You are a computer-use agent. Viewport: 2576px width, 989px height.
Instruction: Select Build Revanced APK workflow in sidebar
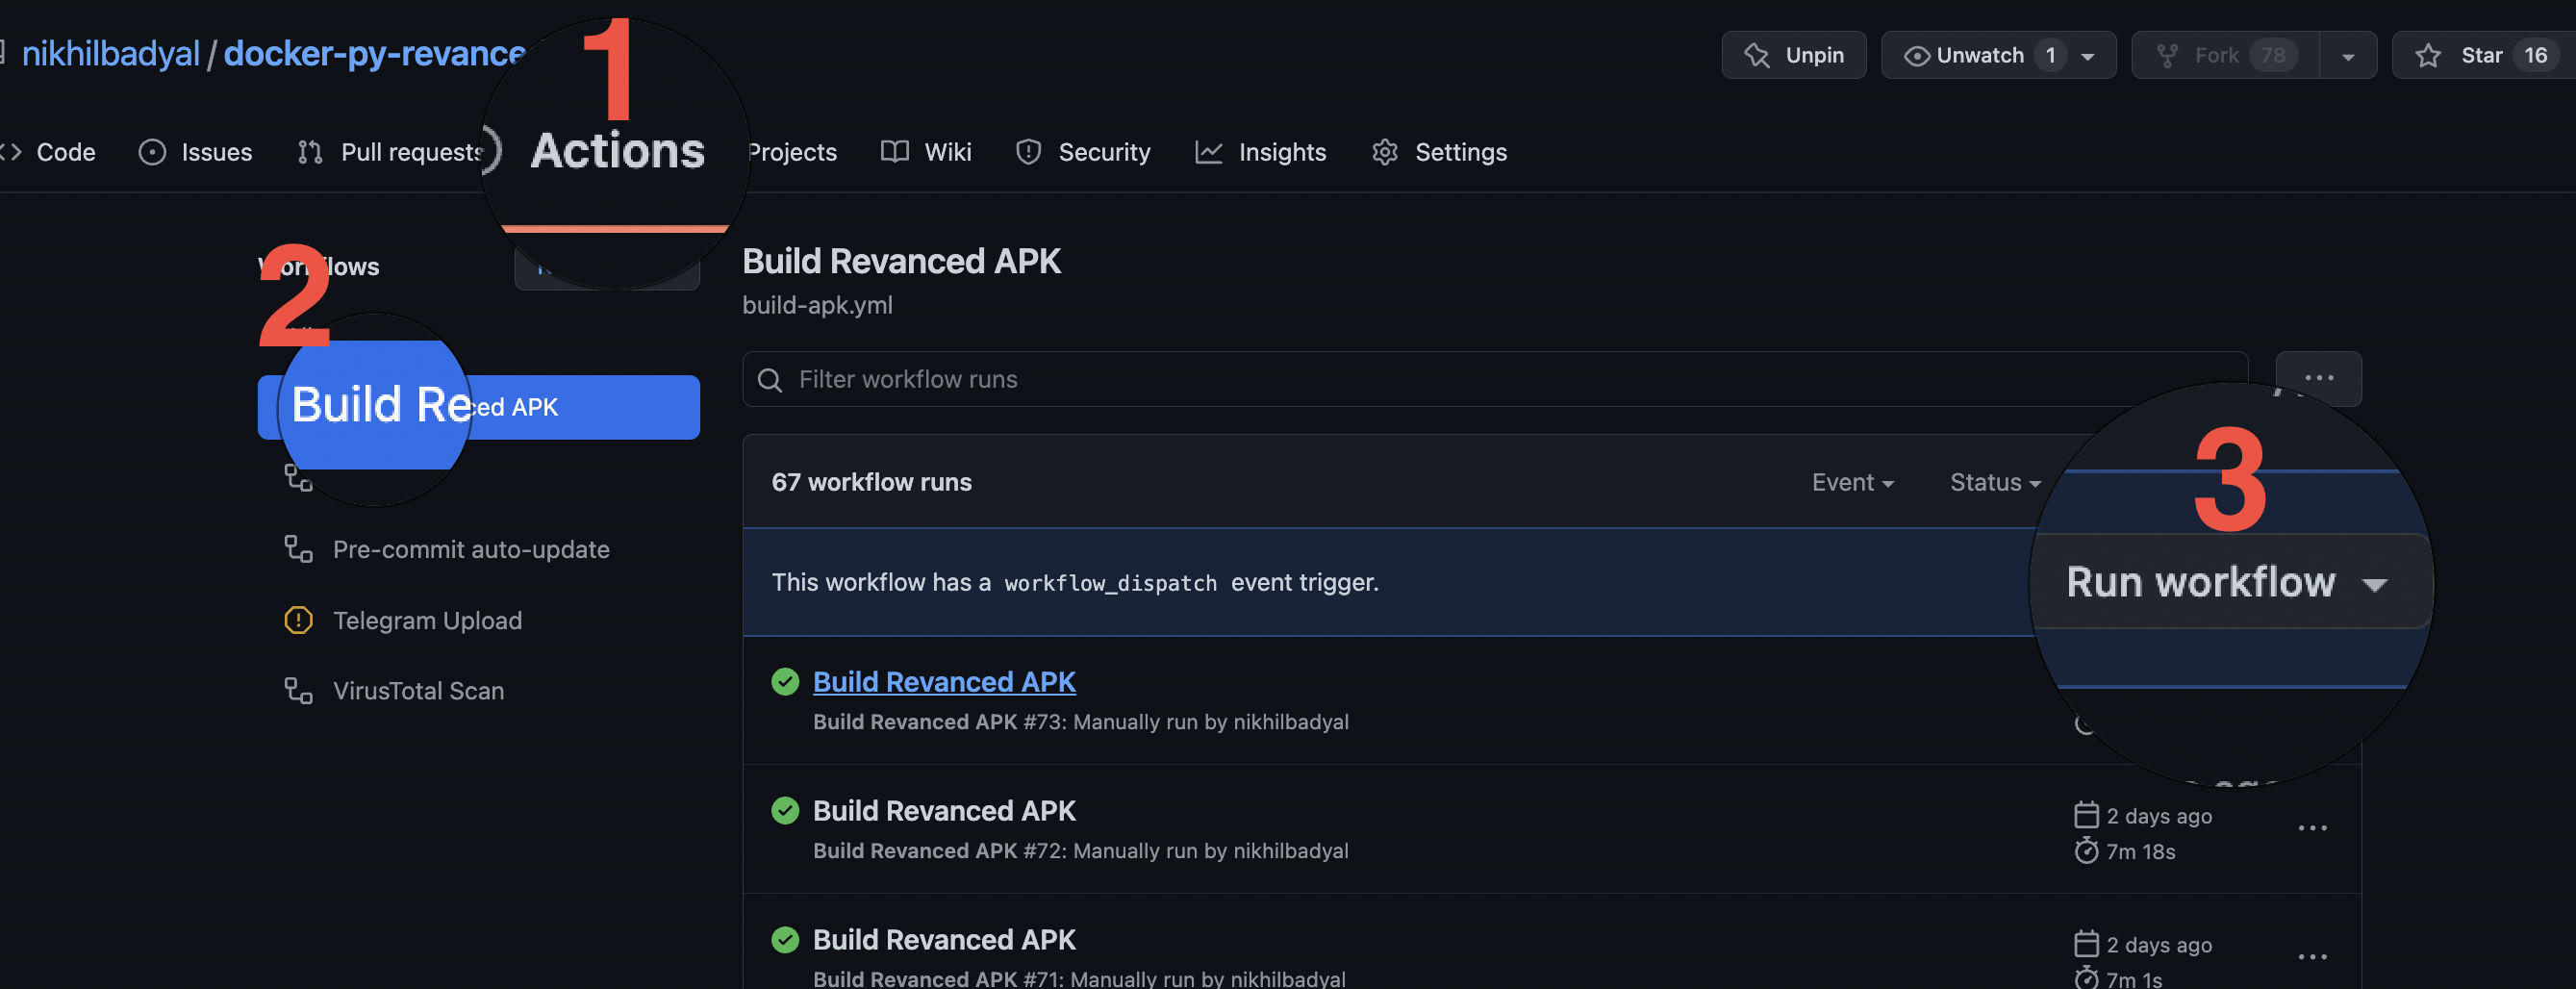(x=478, y=407)
